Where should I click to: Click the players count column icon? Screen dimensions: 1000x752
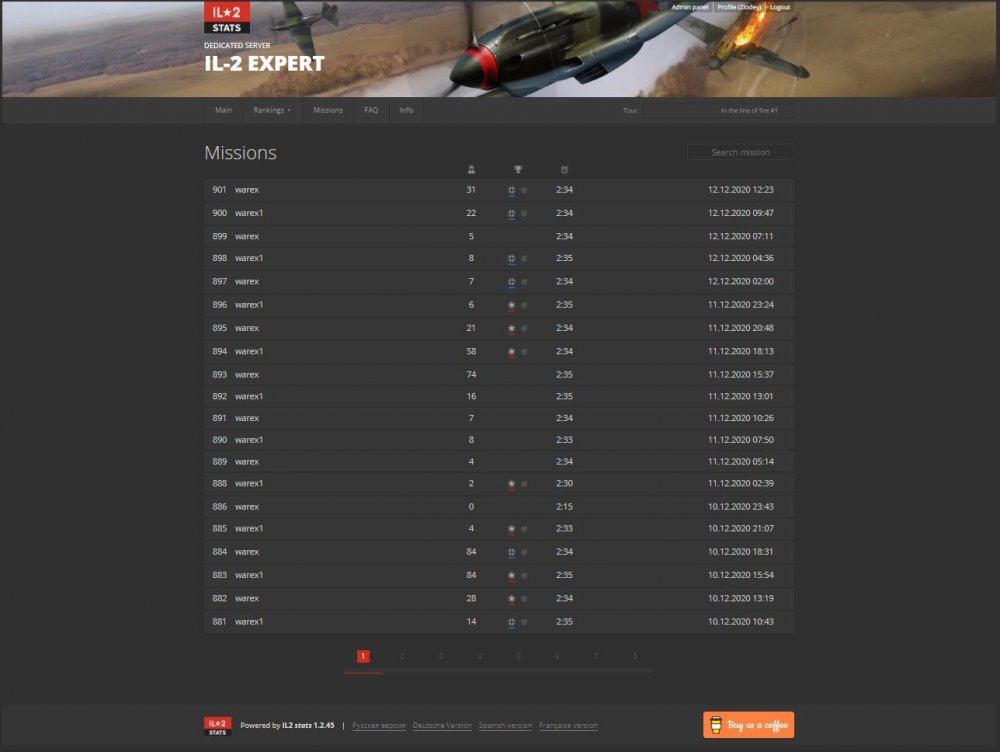[471, 170]
